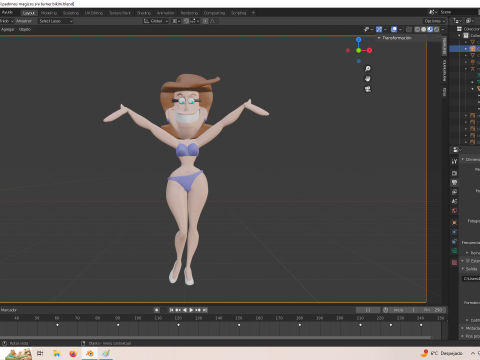Open the Physics properties tab icon

click(x=454, y=232)
